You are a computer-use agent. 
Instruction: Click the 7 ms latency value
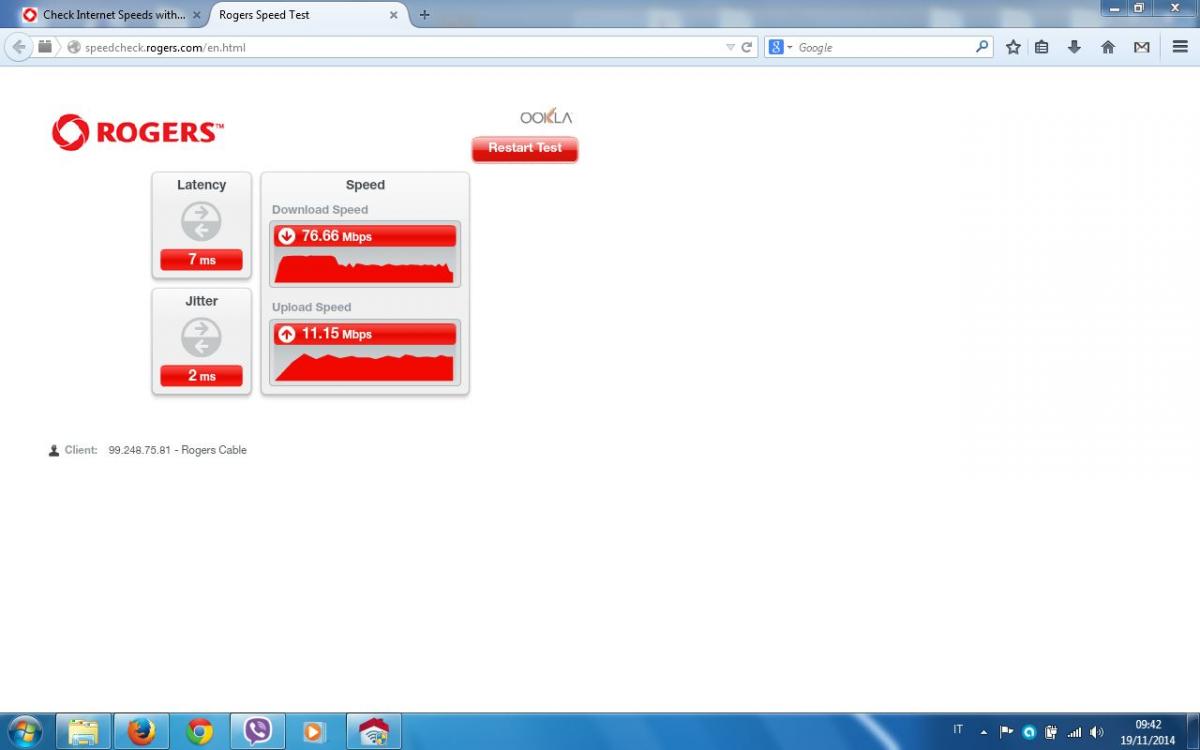201,260
